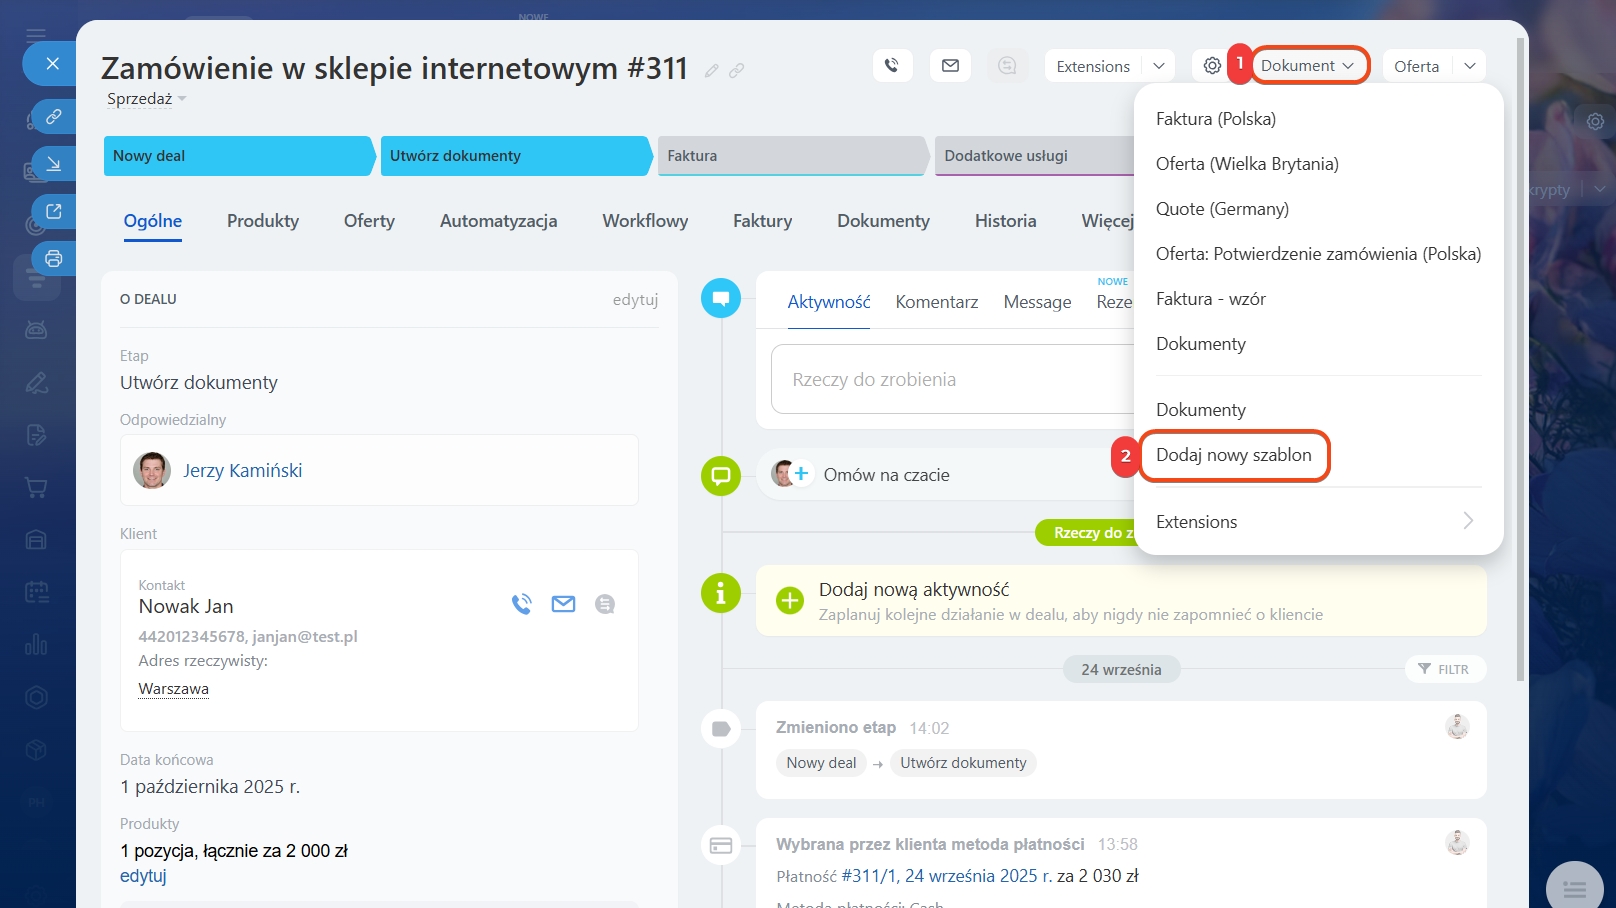The image size is (1616, 908).
Task: Open the Oferta dropdown arrow
Action: [x=1469, y=66]
